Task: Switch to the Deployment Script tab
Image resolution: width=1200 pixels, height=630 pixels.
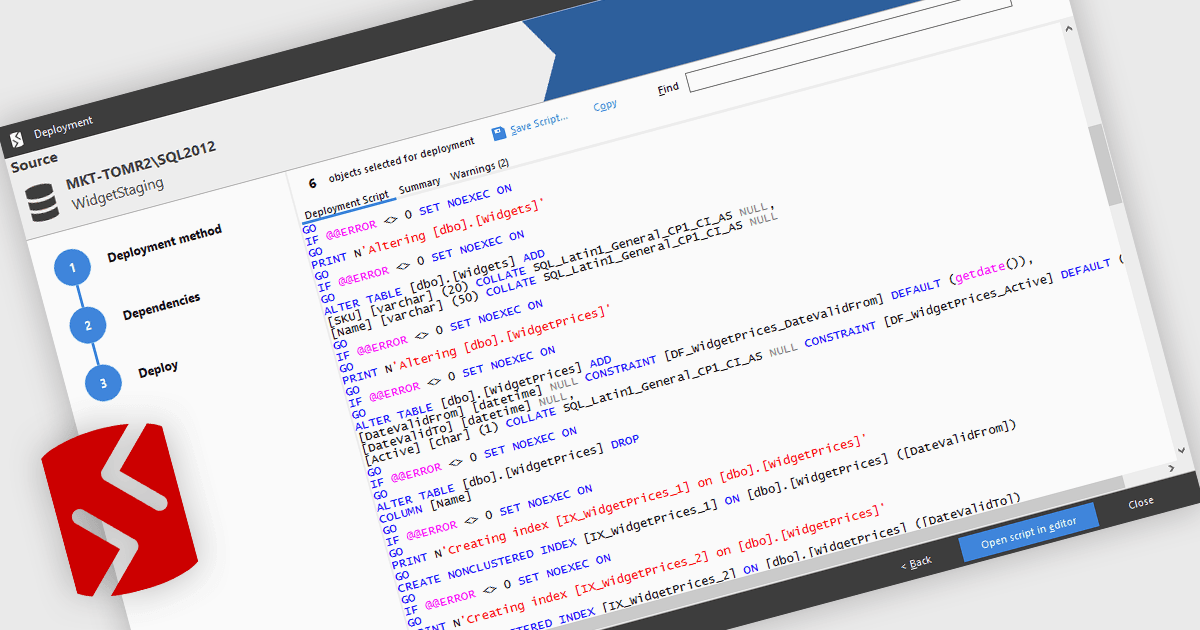Action: [346, 204]
